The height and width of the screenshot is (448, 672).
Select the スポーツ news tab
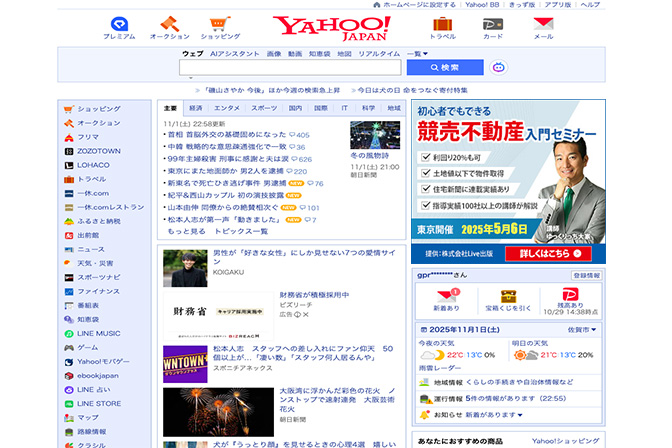264,107
